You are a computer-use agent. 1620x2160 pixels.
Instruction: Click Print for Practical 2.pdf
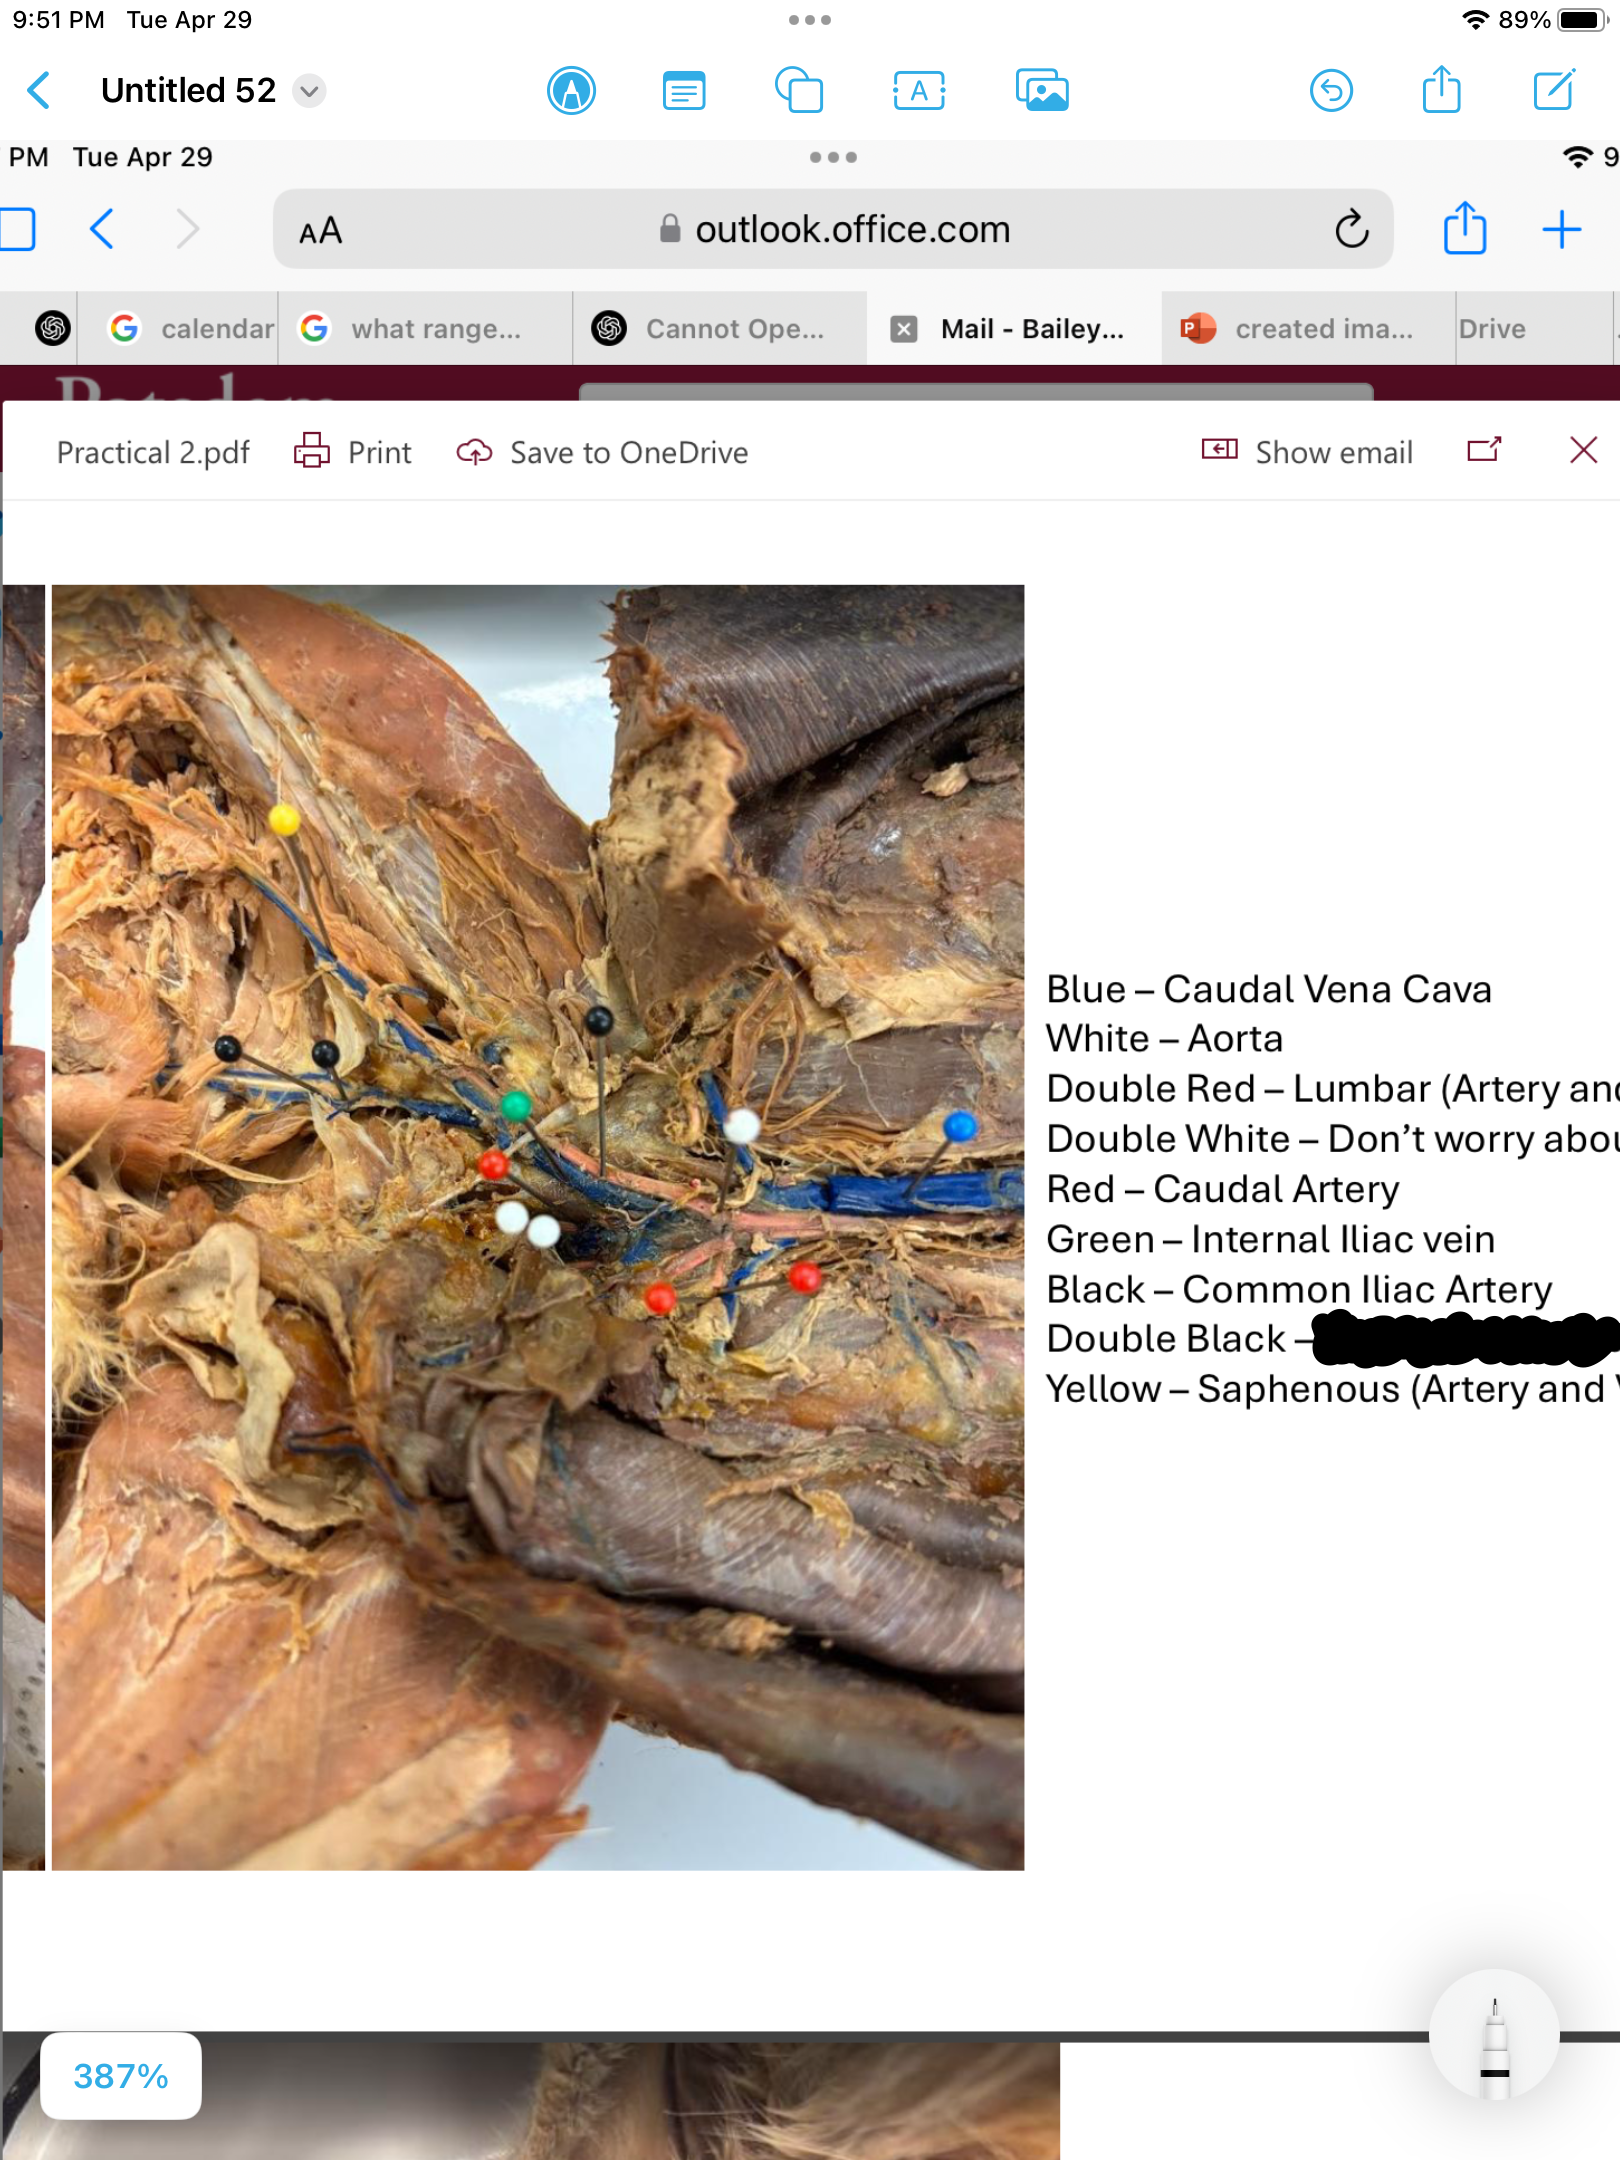pyautogui.click(x=353, y=452)
